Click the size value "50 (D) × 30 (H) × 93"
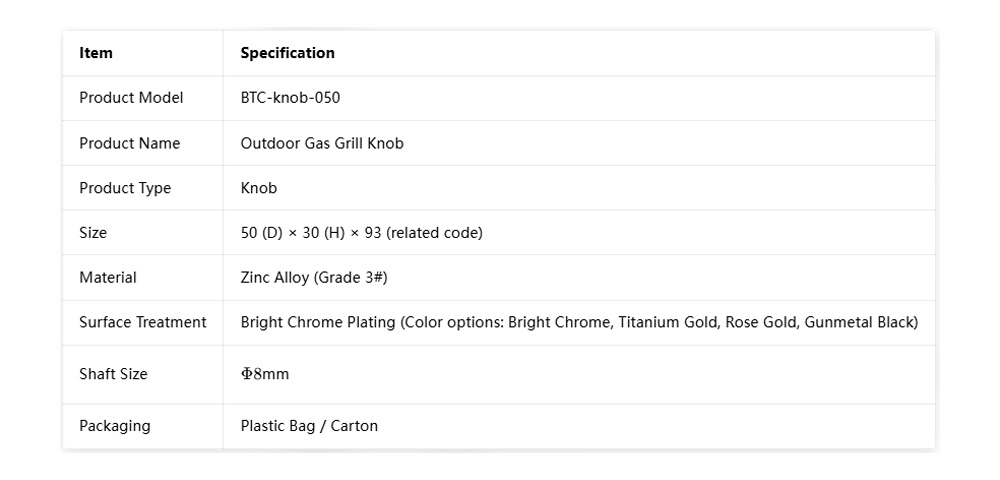 [312, 233]
